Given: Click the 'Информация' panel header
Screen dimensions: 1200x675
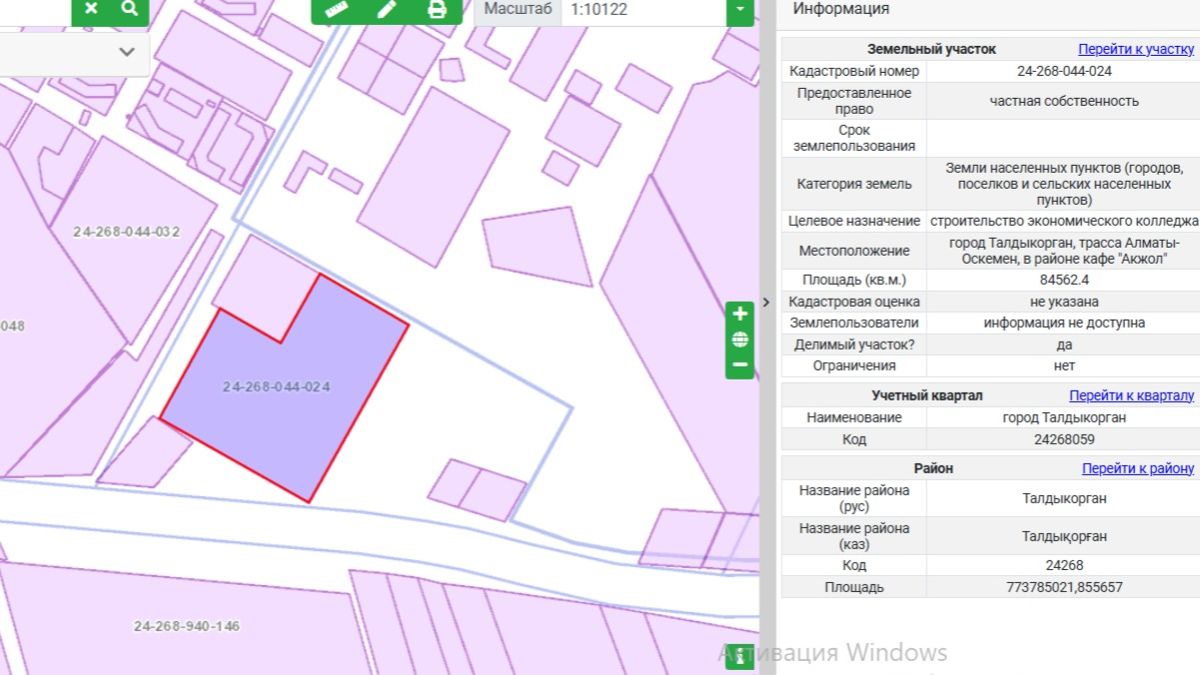Looking at the screenshot, I should point(840,10).
